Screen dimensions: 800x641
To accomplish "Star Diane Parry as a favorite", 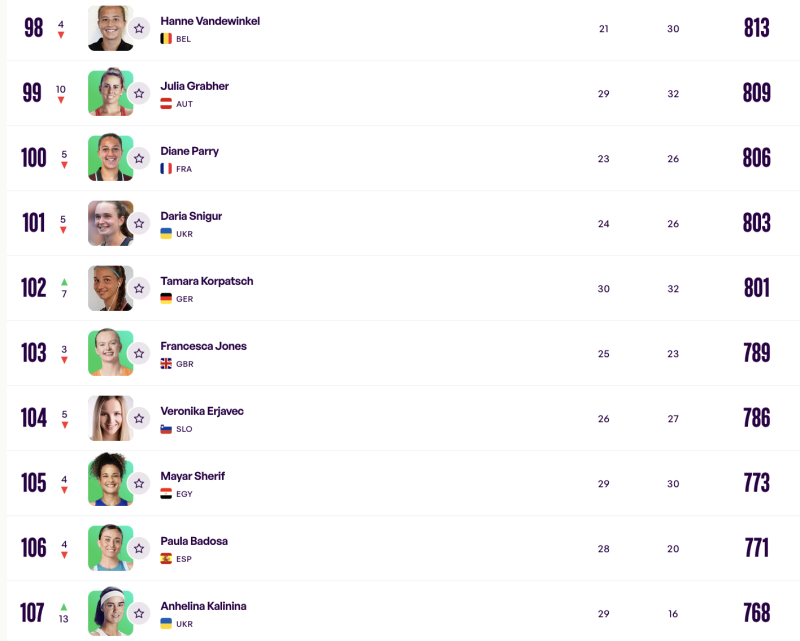I will [139, 158].
